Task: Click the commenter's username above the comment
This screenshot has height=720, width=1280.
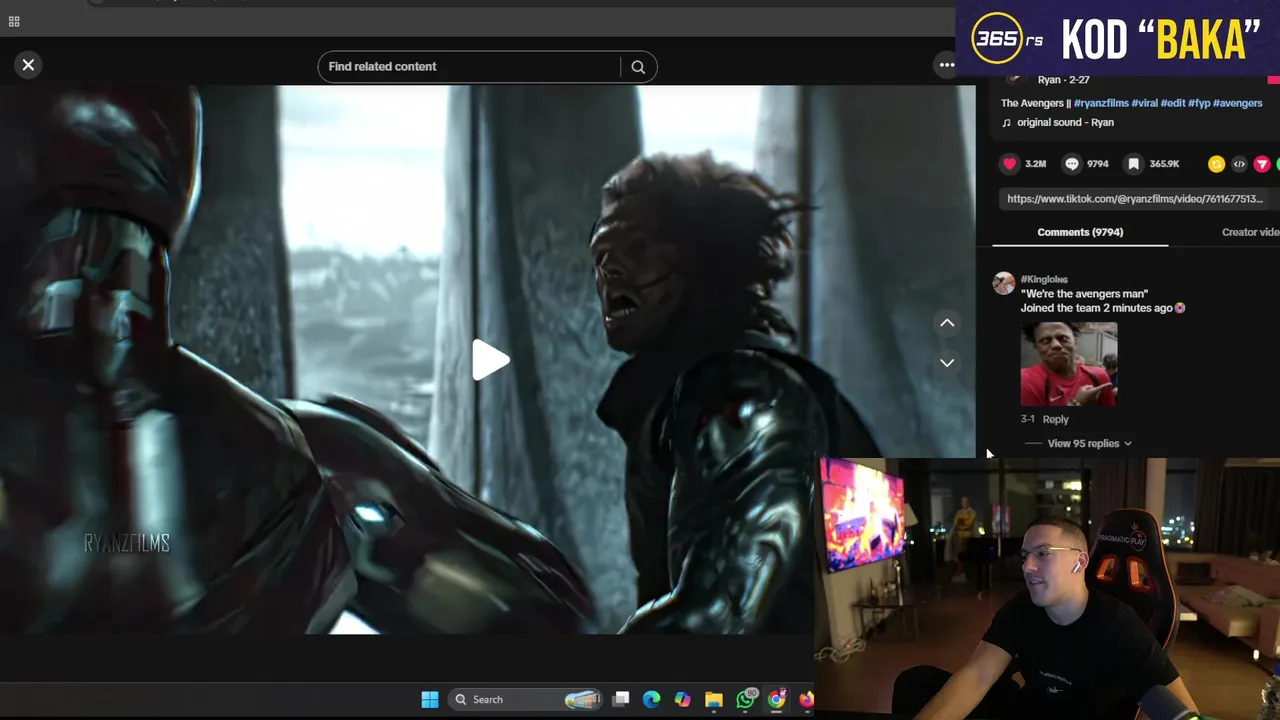Action: pos(1044,279)
